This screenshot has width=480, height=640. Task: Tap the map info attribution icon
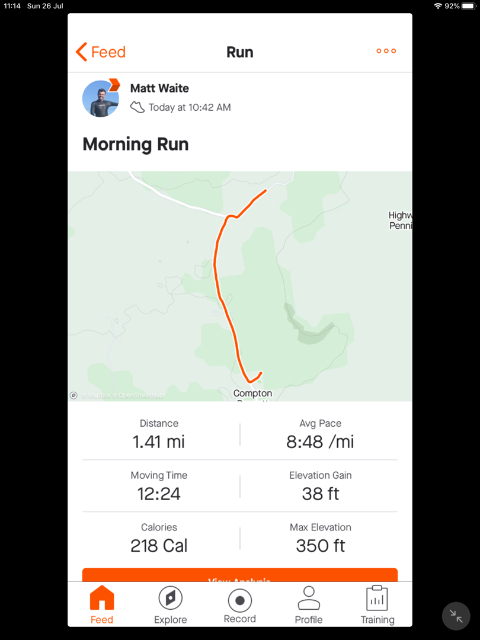click(74, 395)
